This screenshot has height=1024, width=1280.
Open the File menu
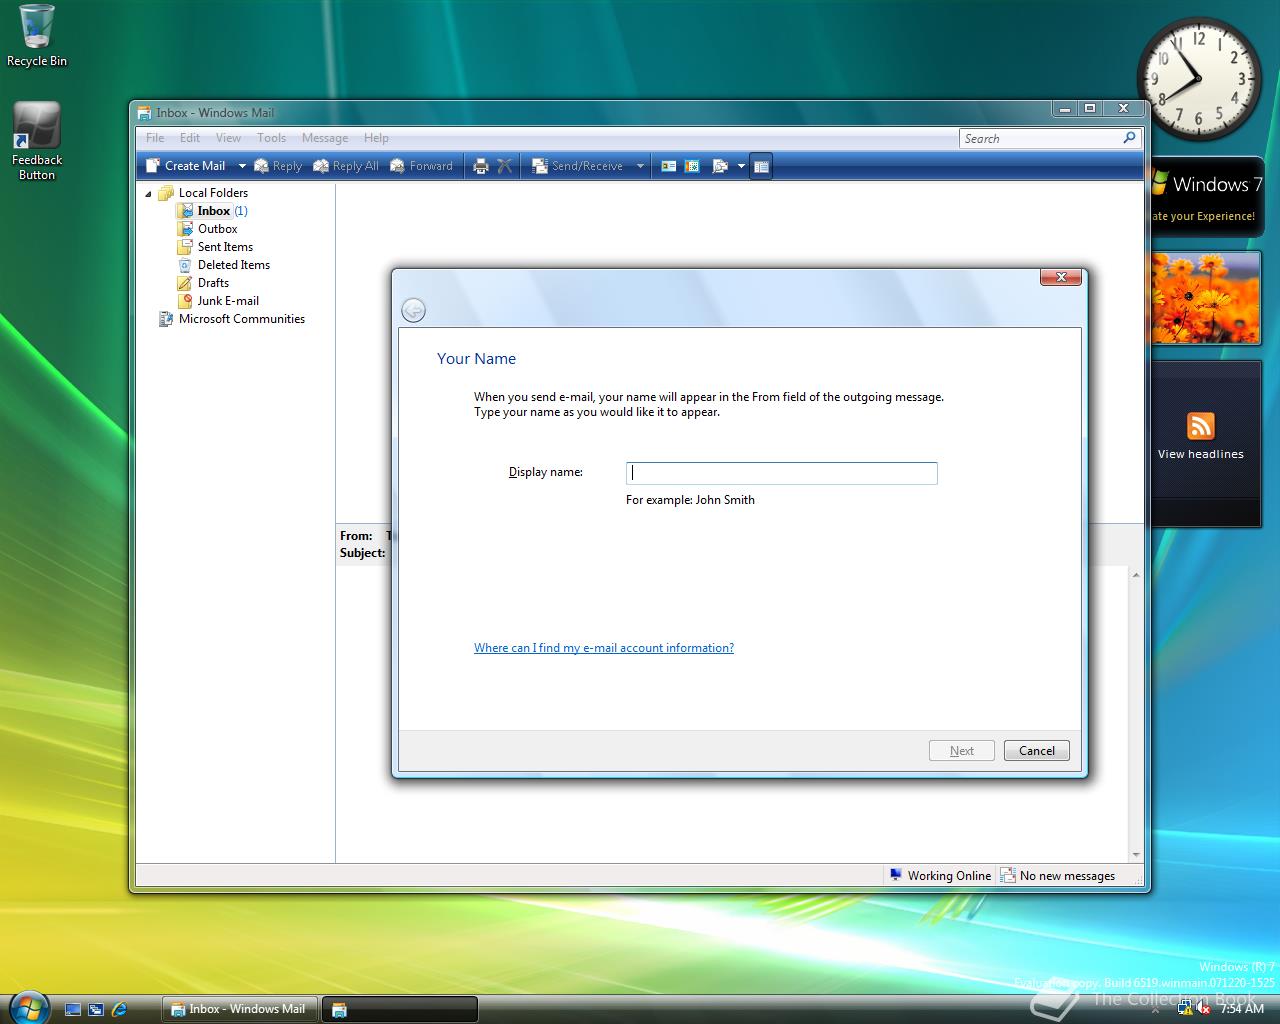[155, 138]
